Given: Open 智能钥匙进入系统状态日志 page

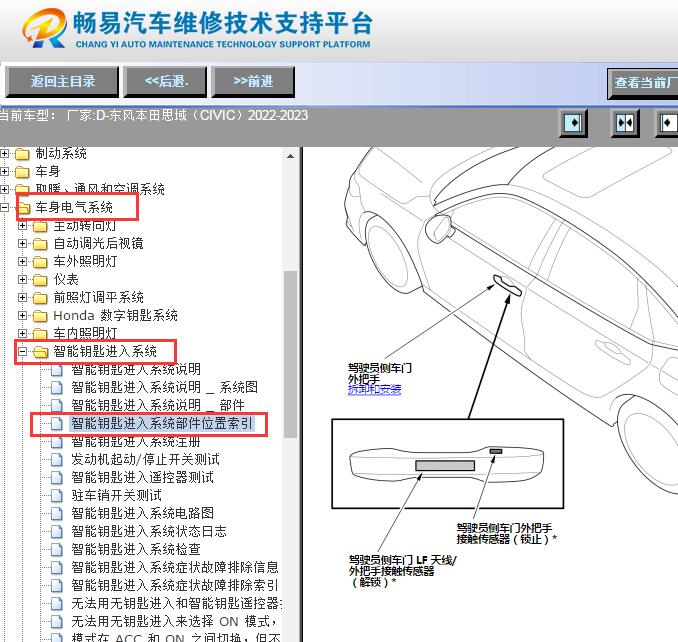Looking at the screenshot, I should (x=149, y=531).
